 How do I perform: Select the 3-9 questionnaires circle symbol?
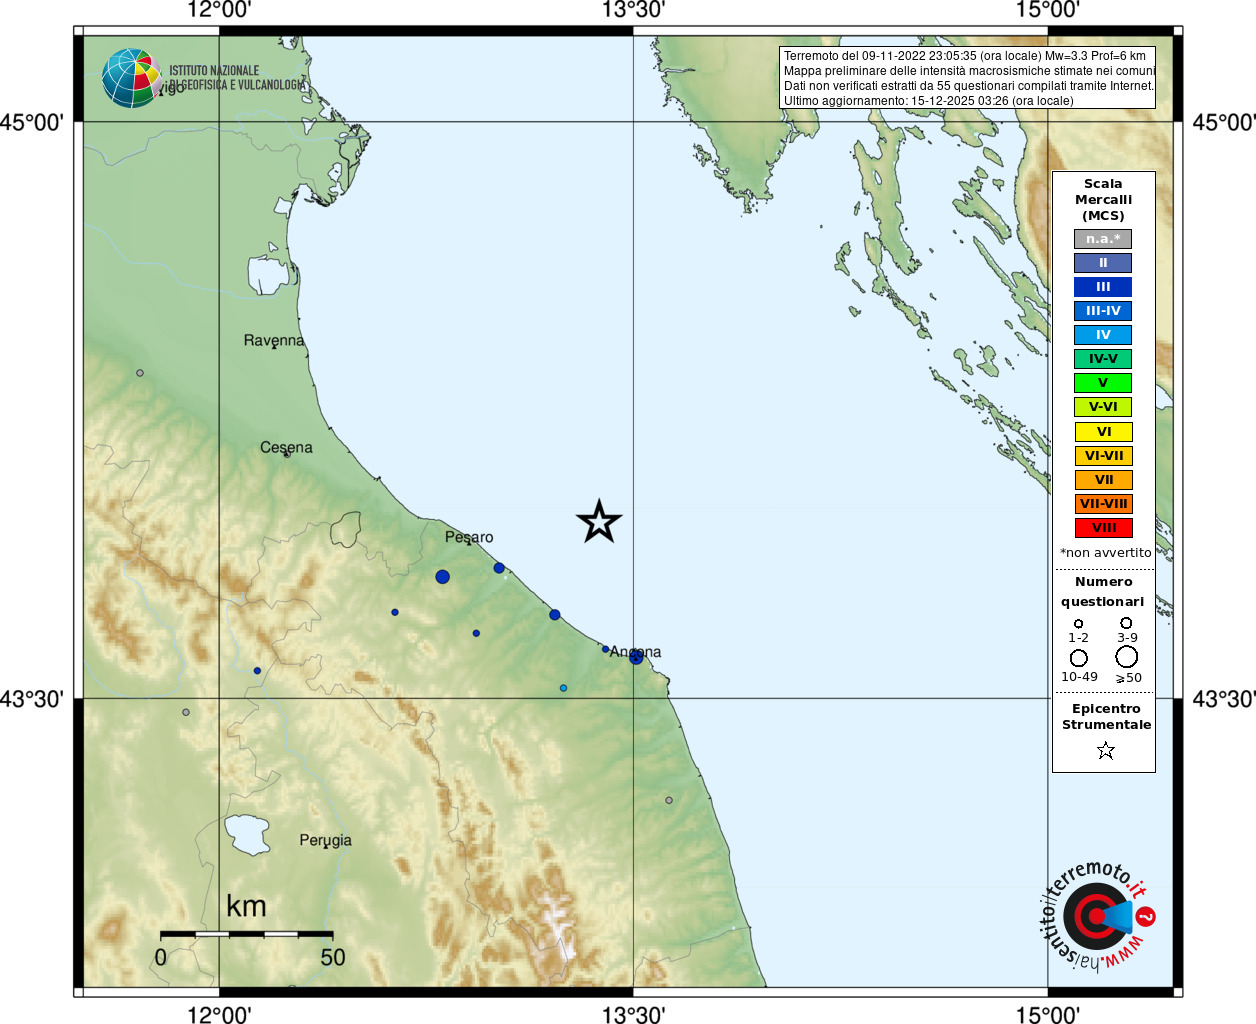point(1126,622)
